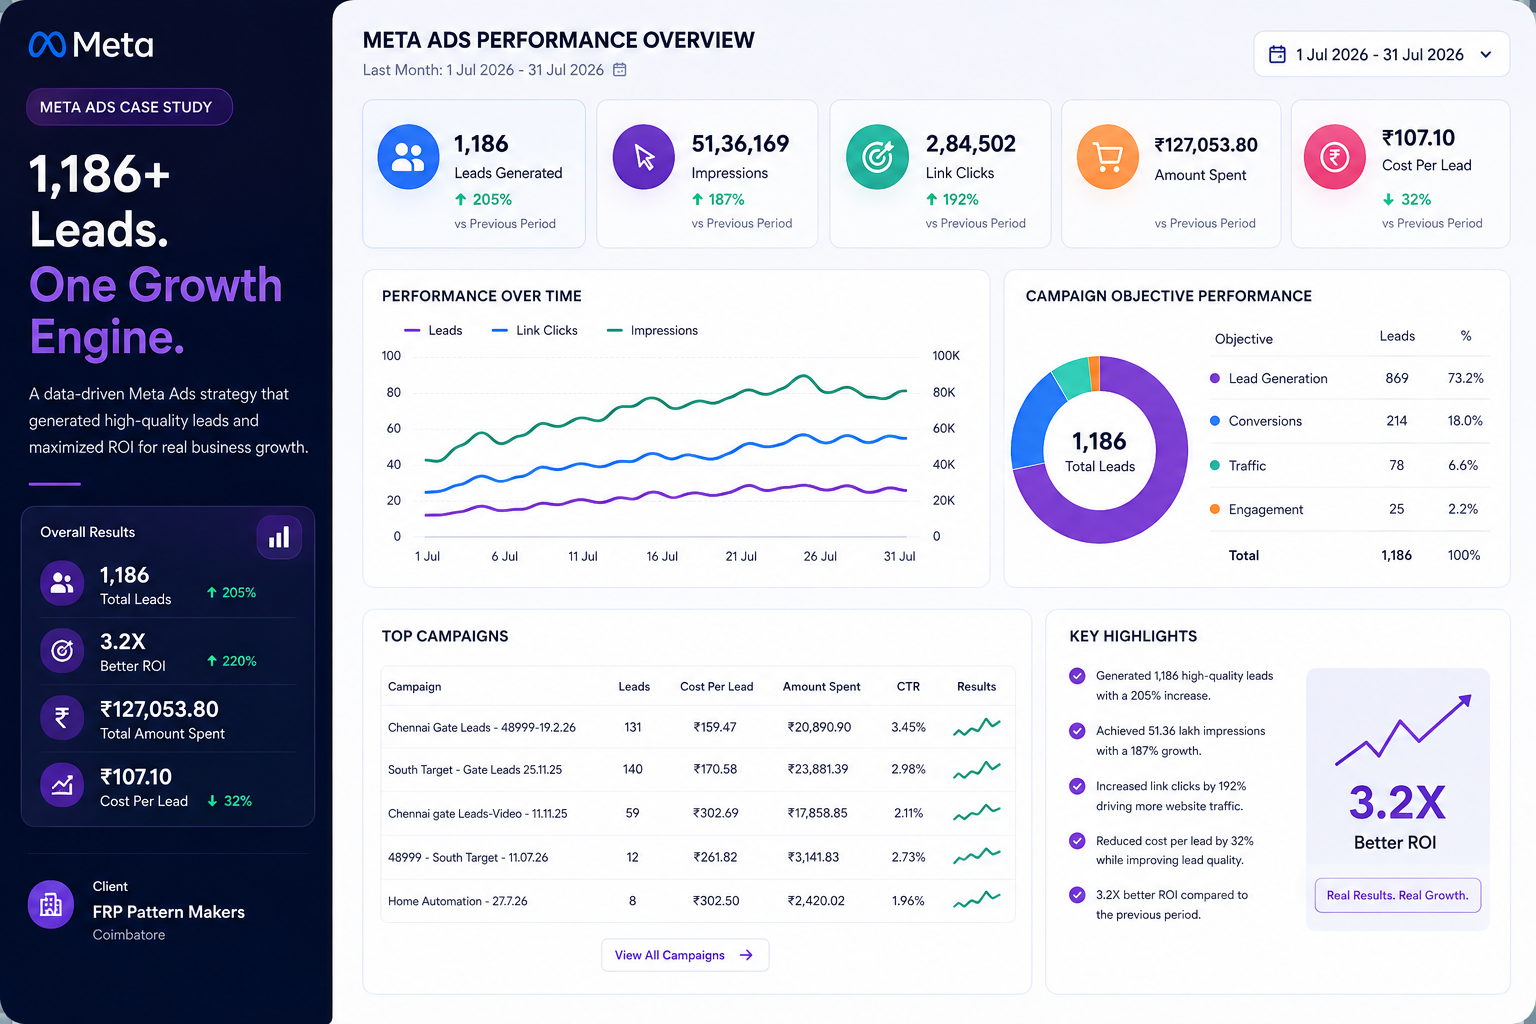Click the Cost Per Lead rupee icon
Screen dimensions: 1536x1024
[1335, 157]
